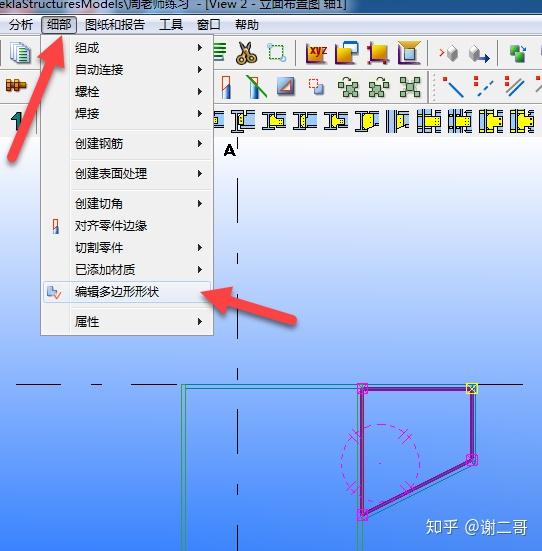Click the line cut icon with green diagonal

pyautogui.click(x=256, y=87)
